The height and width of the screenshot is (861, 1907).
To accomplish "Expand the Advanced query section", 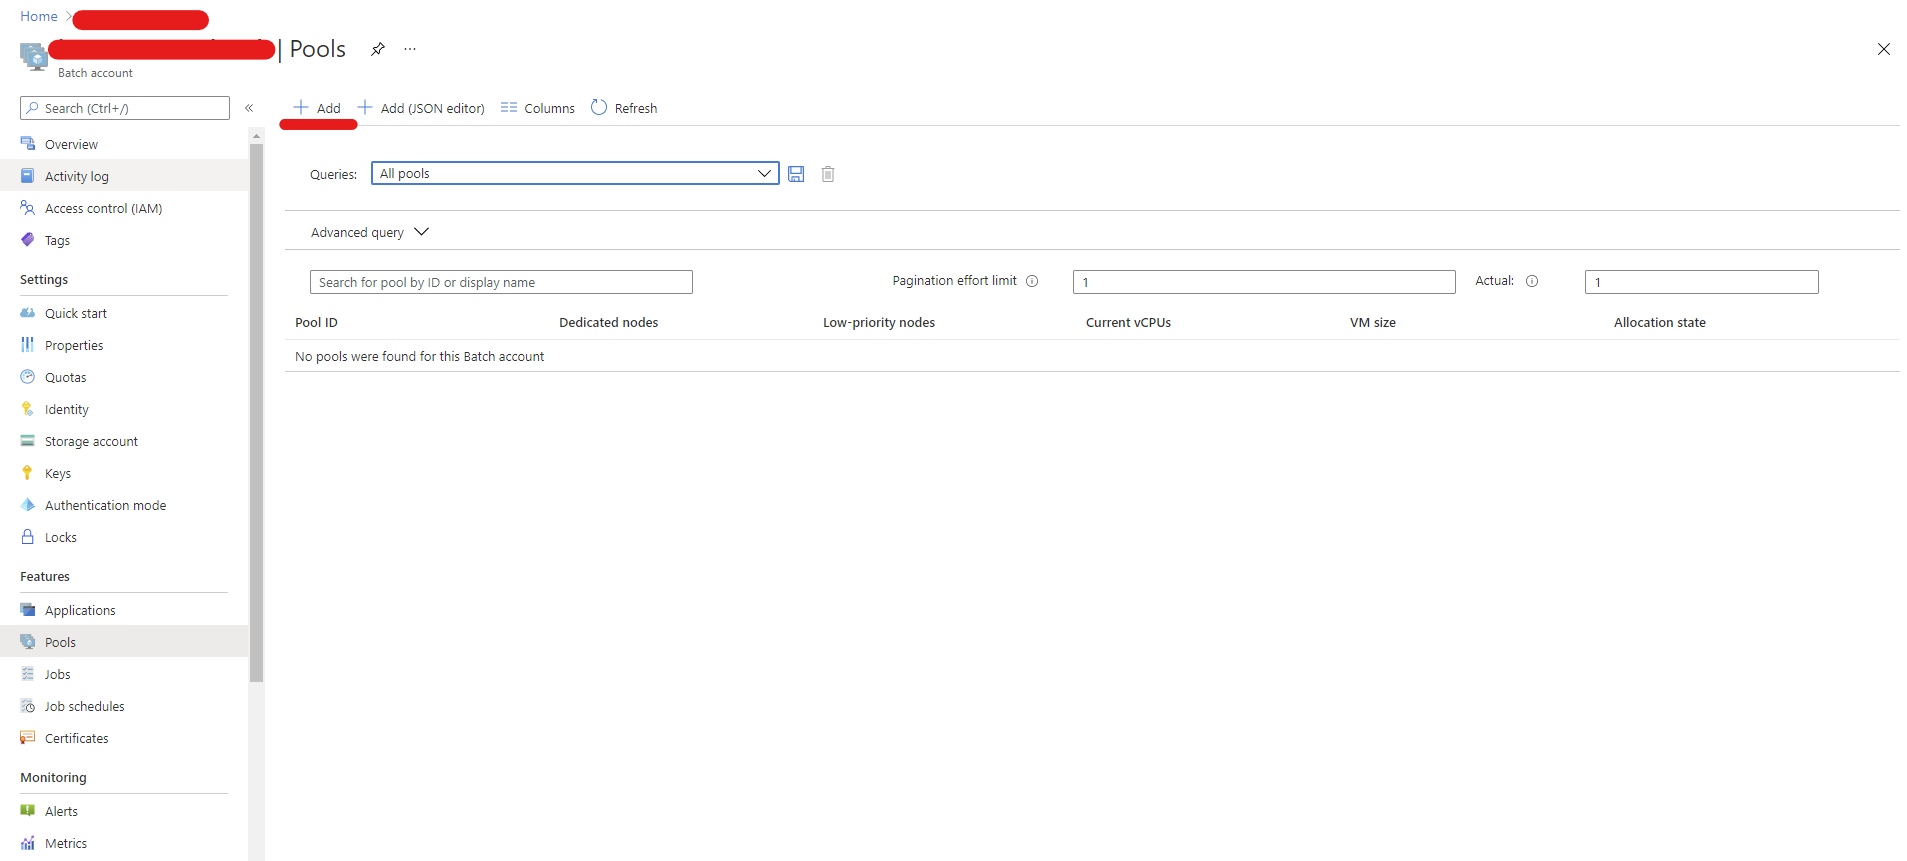I will (x=370, y=232).
